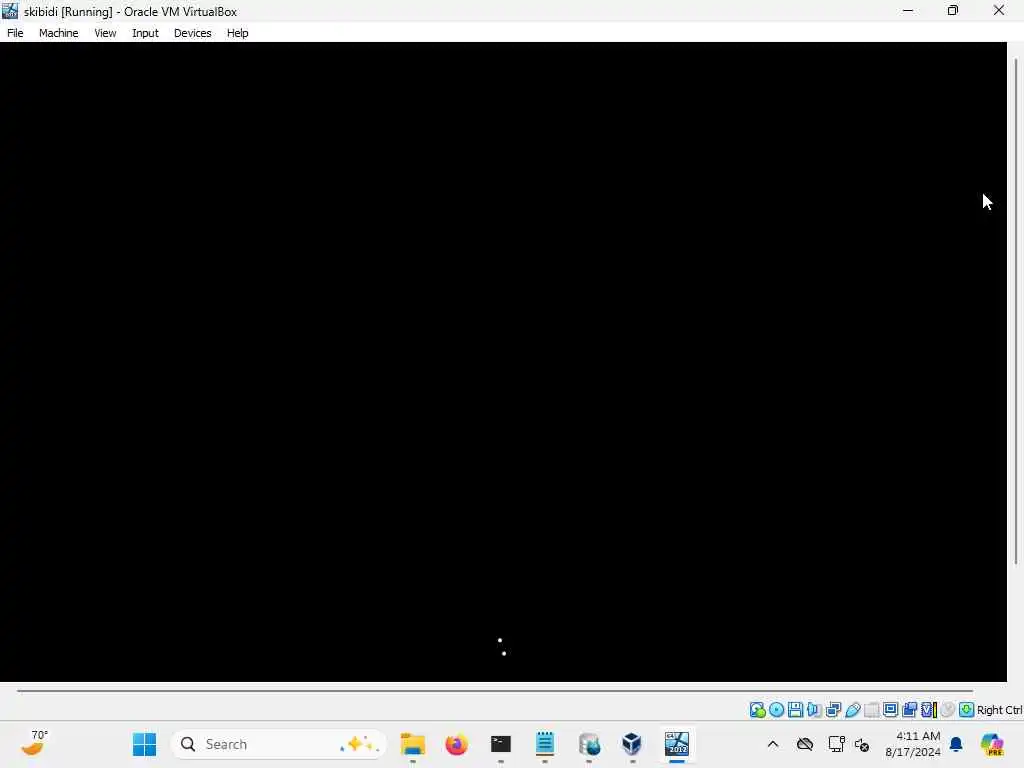
Task: Open the File menu
Action: coord(15,33)
